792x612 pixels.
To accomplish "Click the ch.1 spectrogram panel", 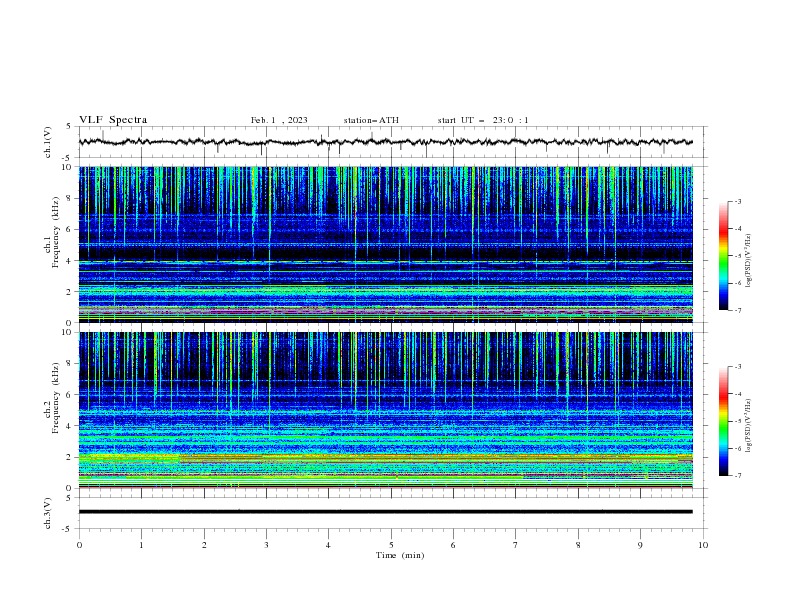I will pos(385,244).
